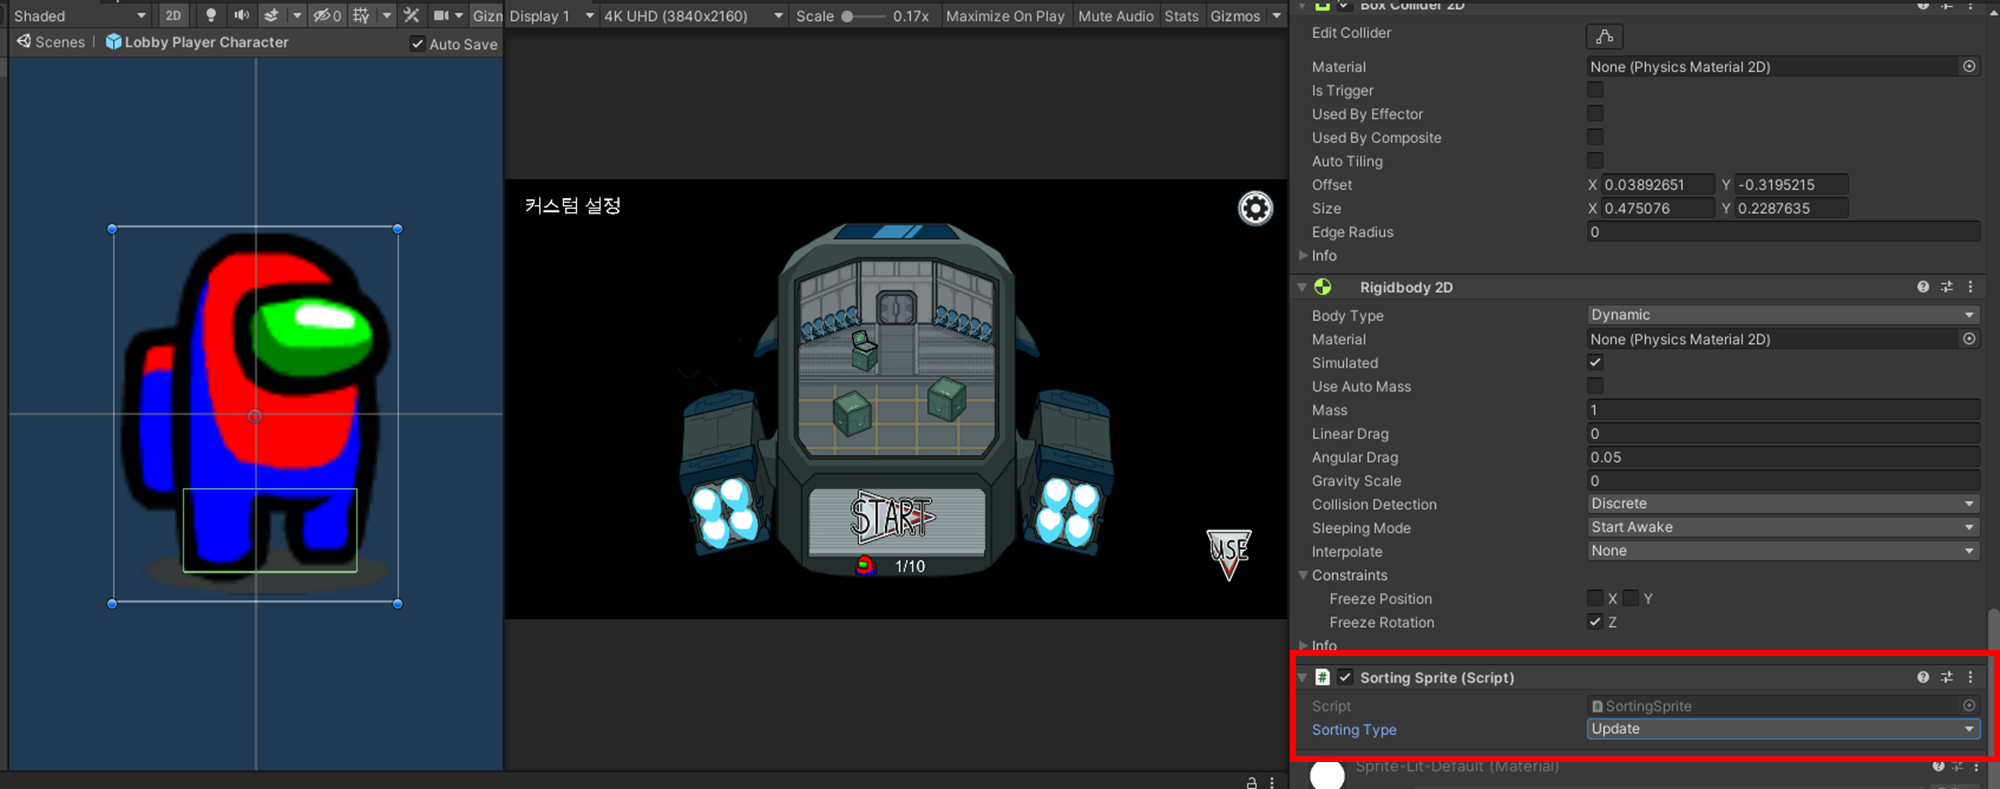Toggle Simulated checkbox
This screenshot has width=2000, height=789.
tap(1595, 362)
